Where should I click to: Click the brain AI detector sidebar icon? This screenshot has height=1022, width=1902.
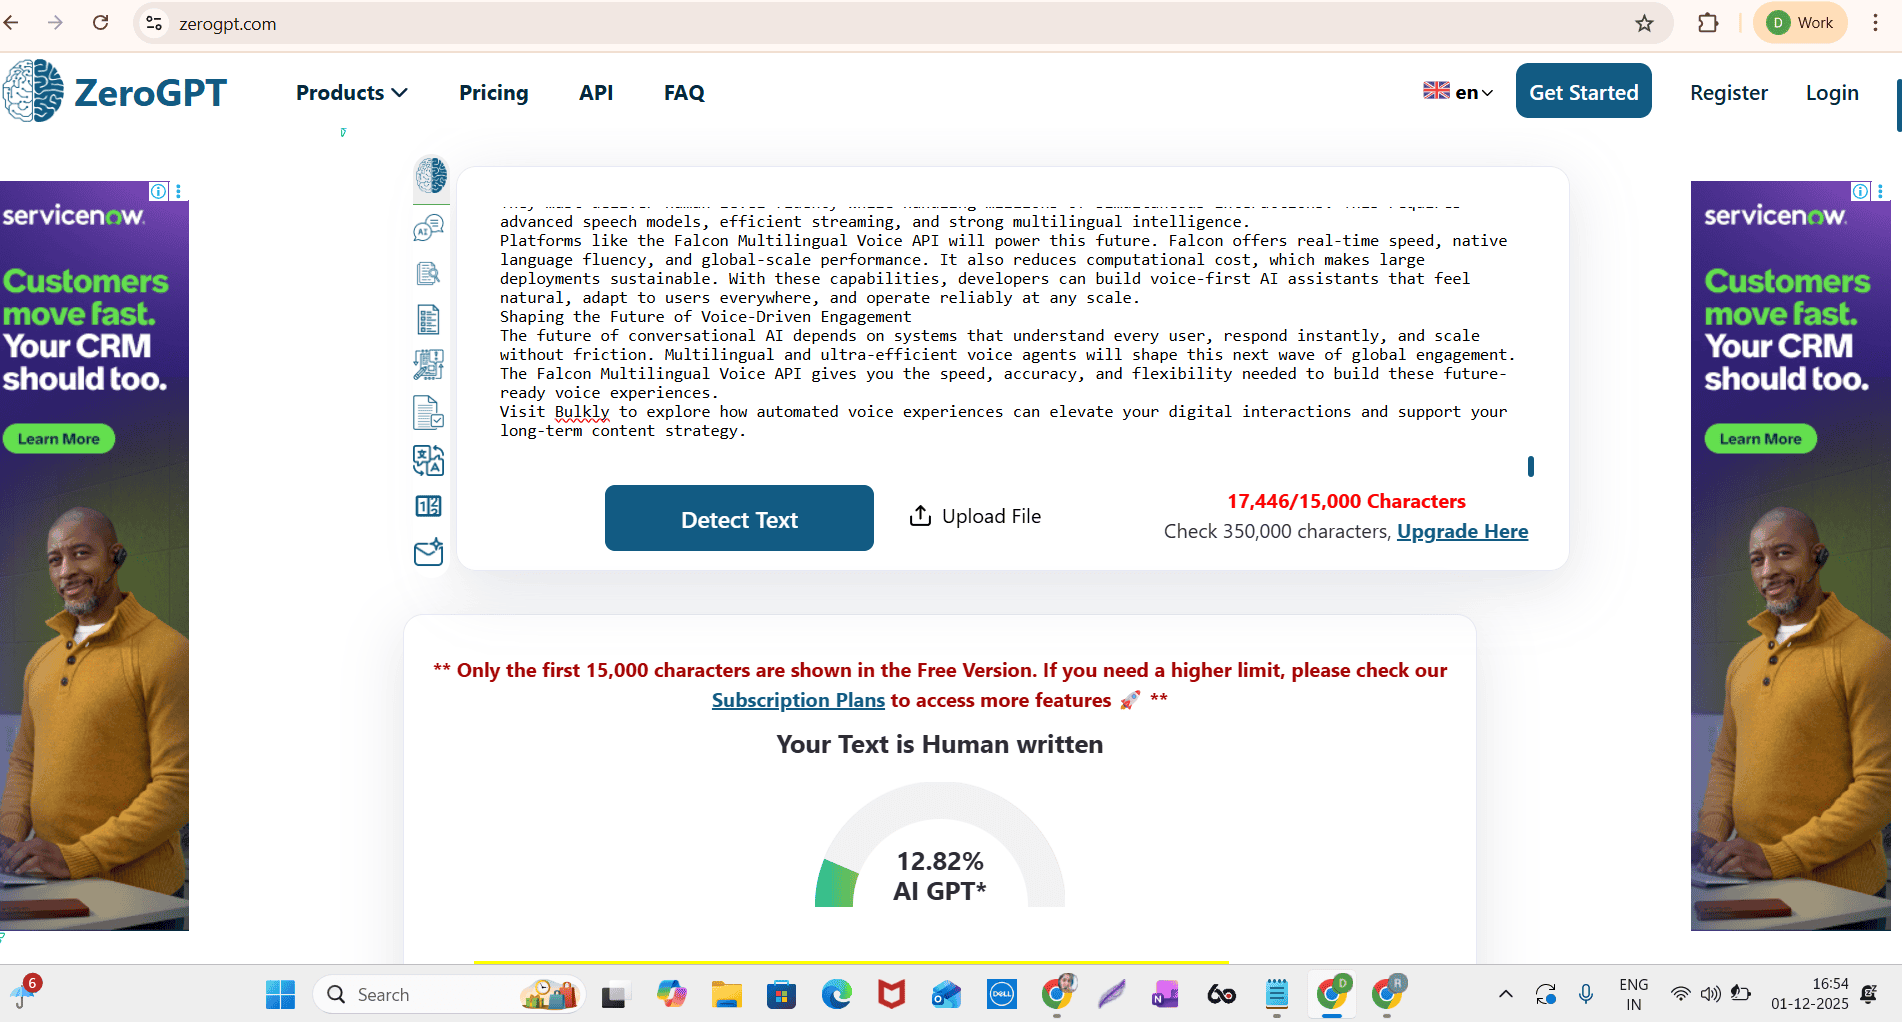click(x=431, y=176)
